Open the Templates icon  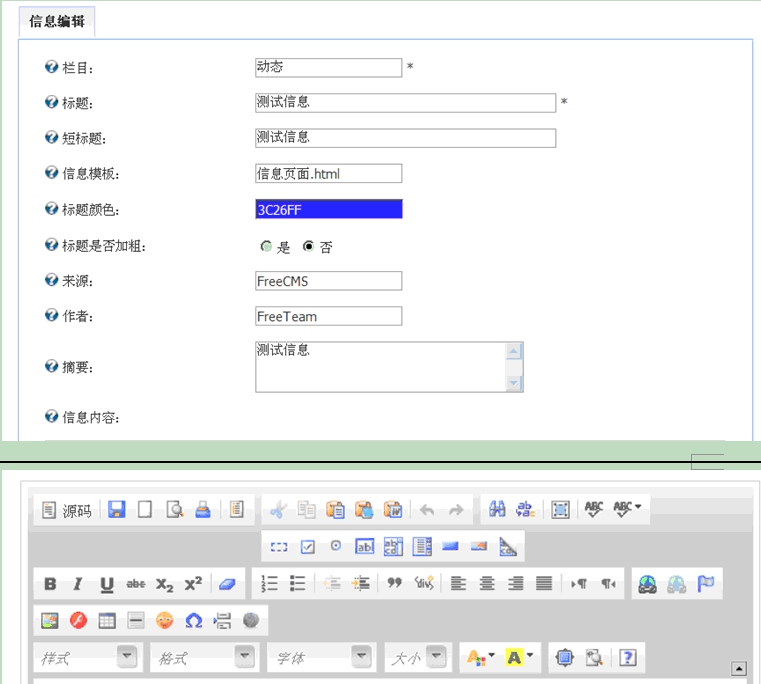[x=237, y=510]
